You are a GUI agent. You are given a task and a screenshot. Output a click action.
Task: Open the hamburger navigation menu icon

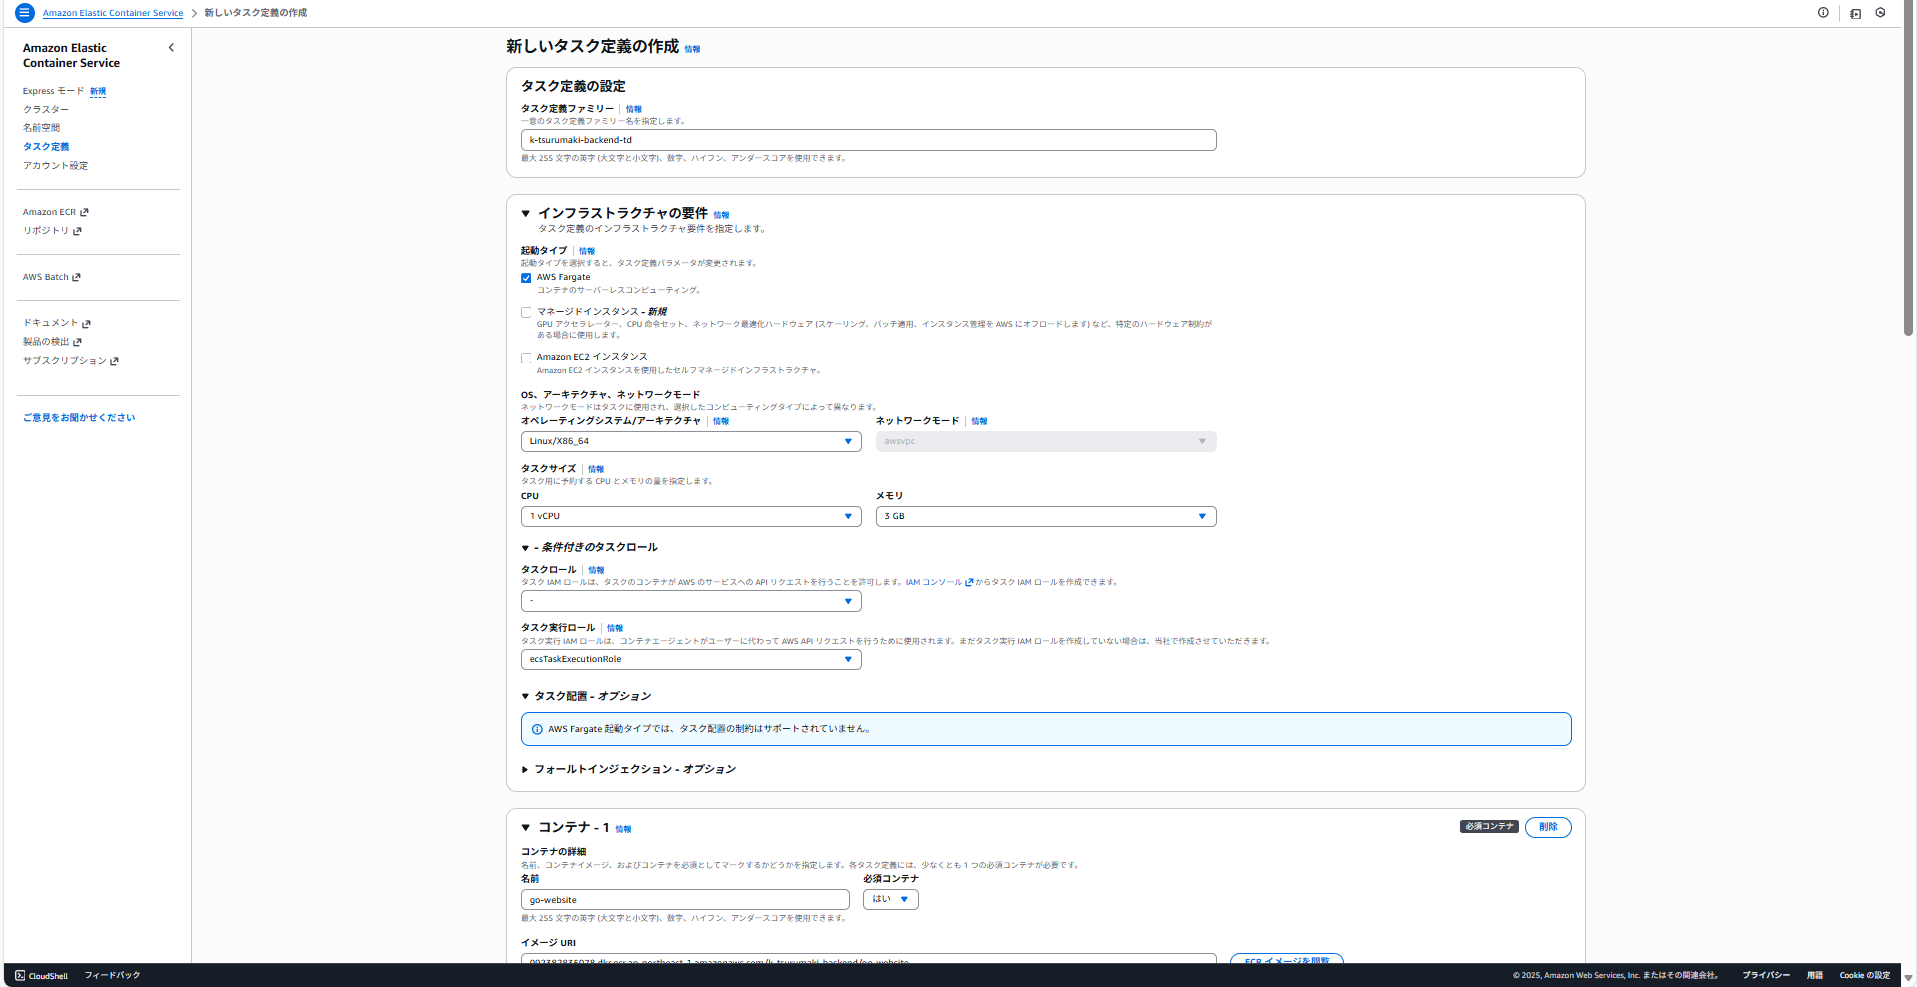pyautogui.click(x=25, y=13)
